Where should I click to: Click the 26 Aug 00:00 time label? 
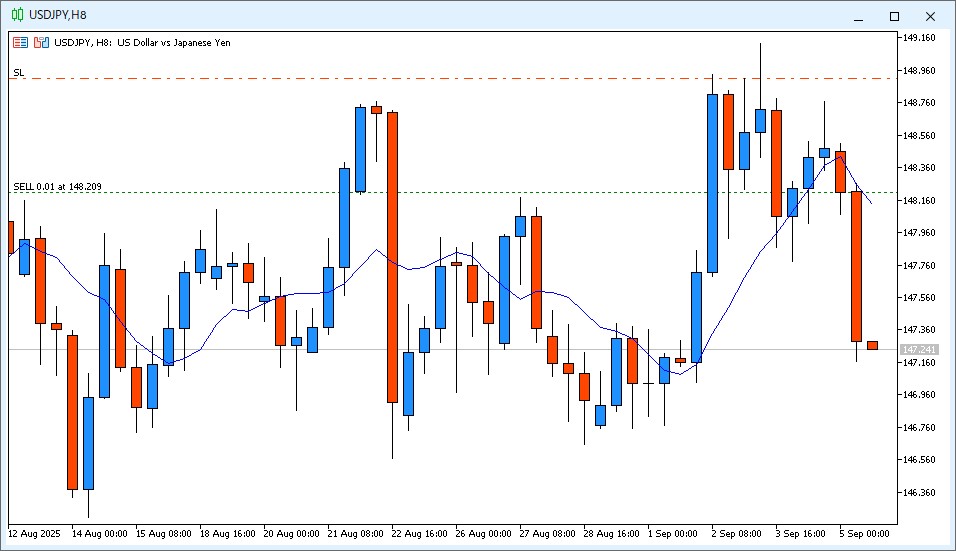tap(483, 534)
